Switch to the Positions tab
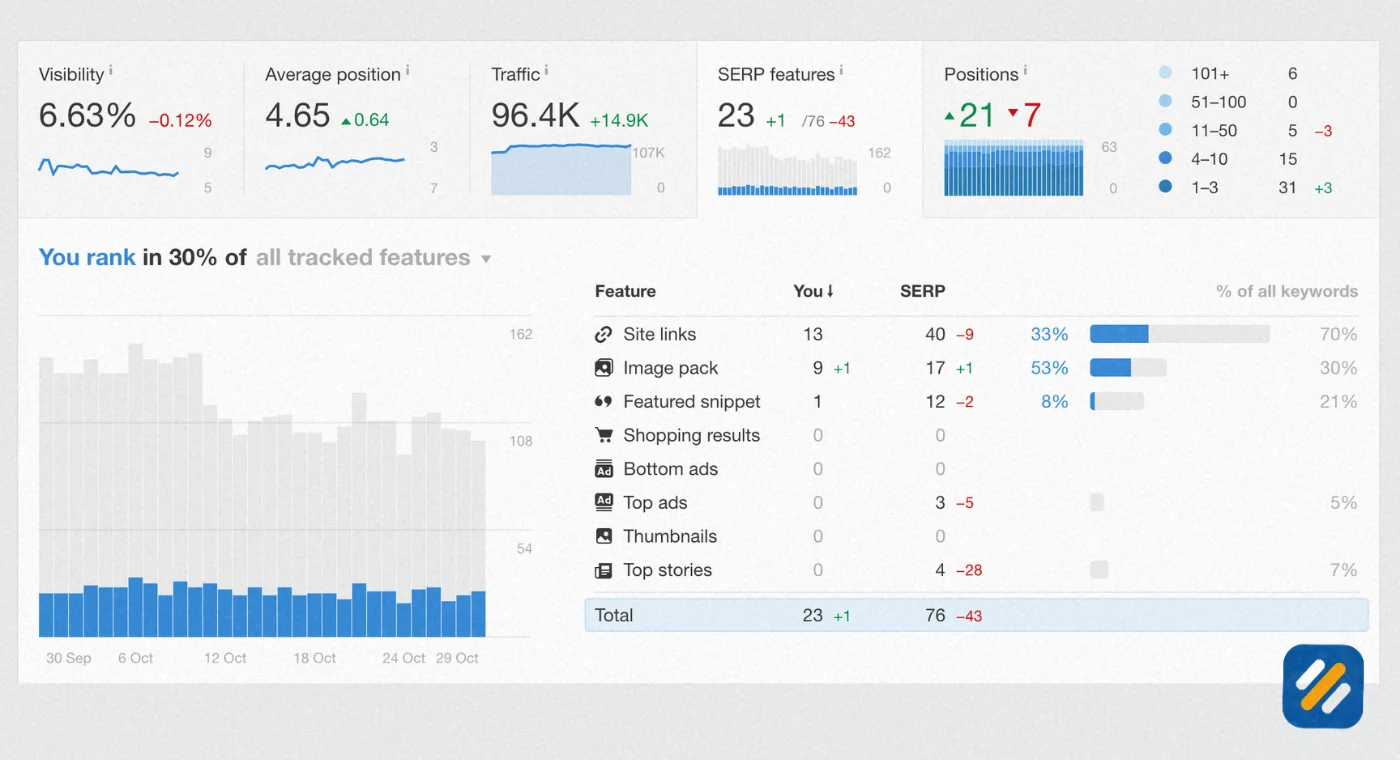 point(1150,130)
